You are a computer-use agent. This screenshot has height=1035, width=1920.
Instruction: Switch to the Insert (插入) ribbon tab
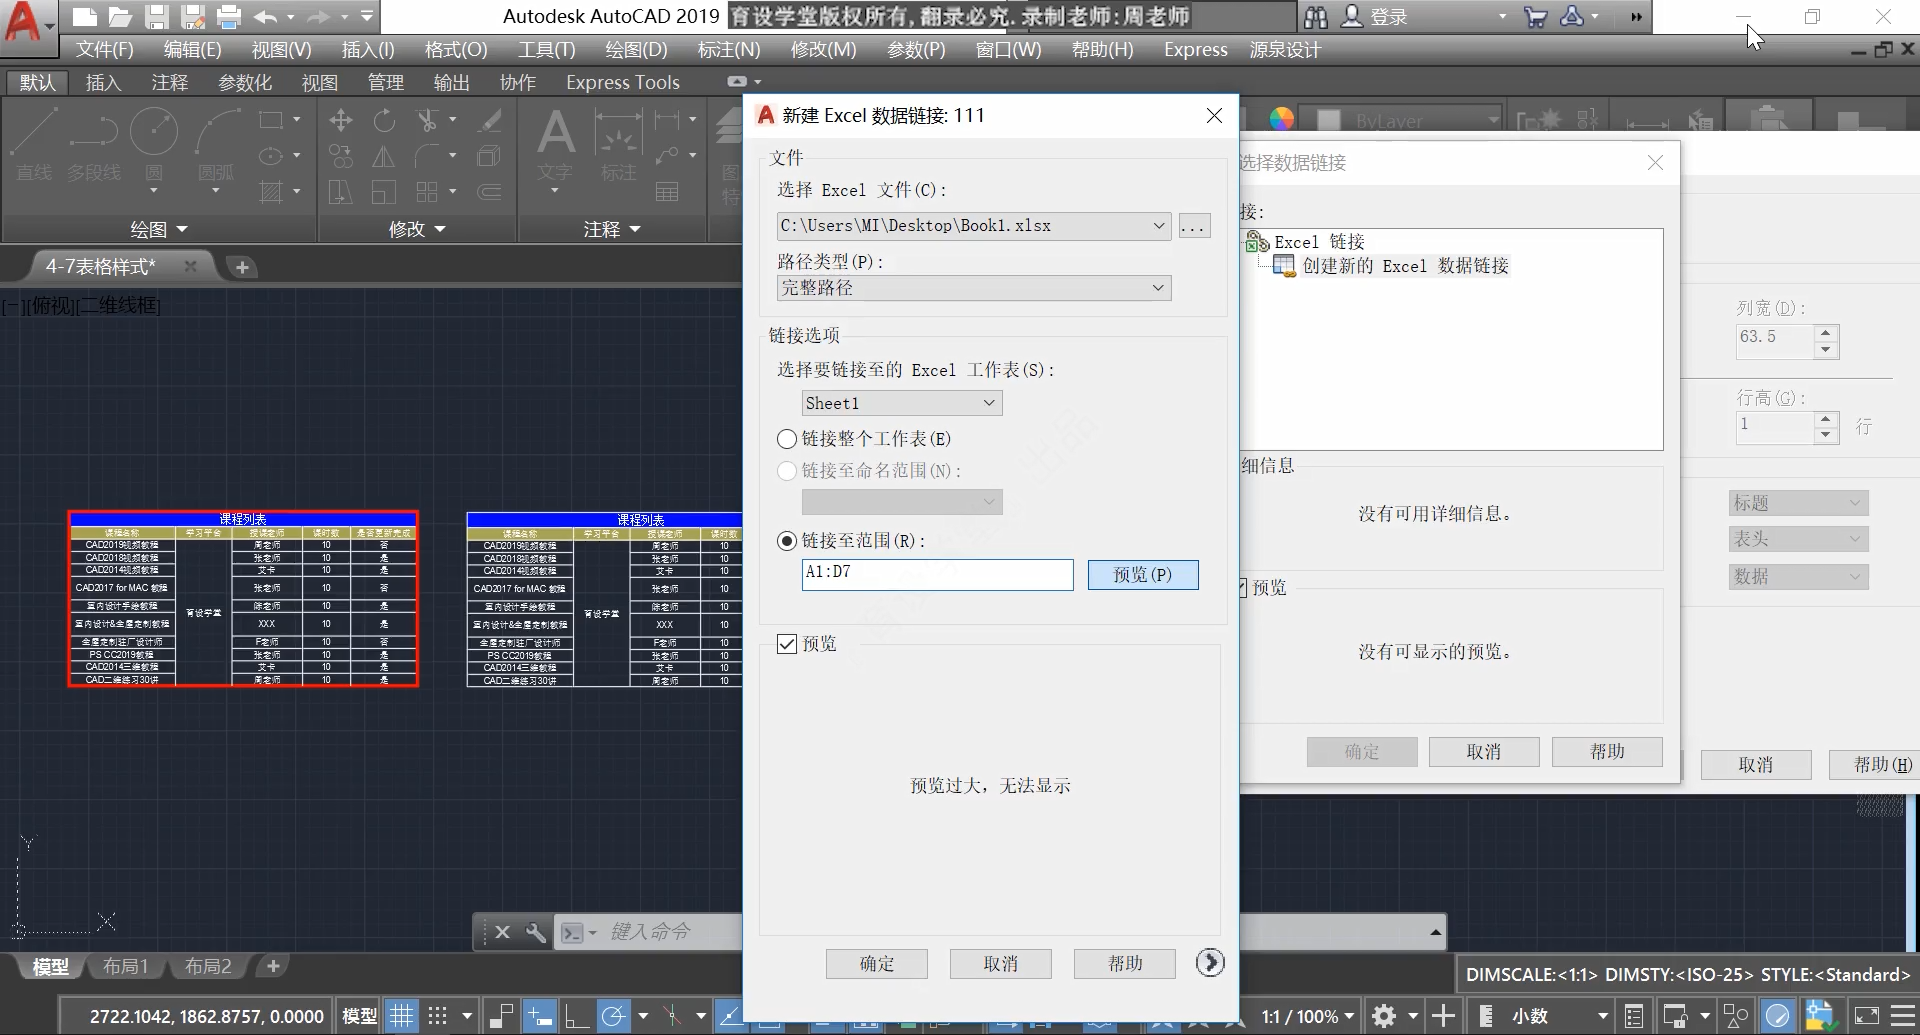pos(104,82)
